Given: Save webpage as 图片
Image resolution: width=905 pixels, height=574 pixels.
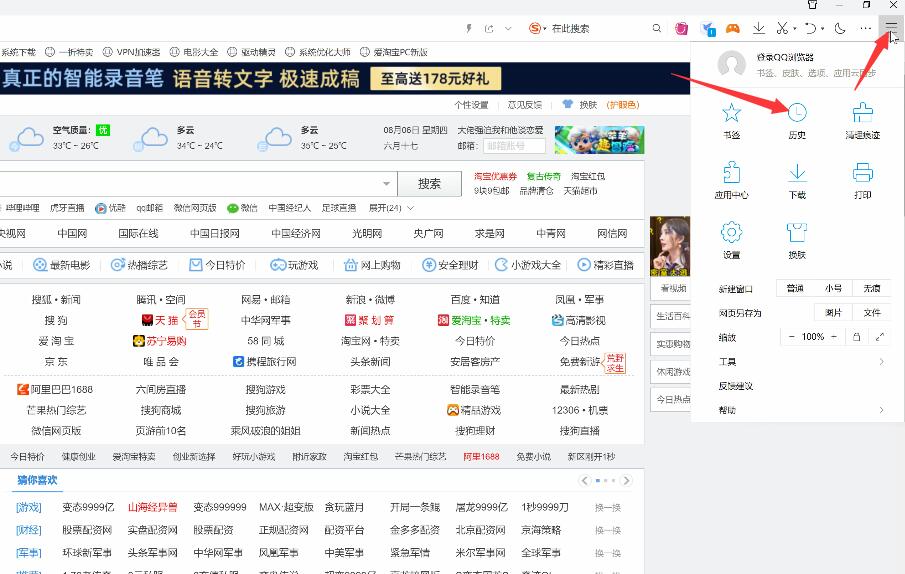Looking at the screenshot, I should (x=833, y=313).
